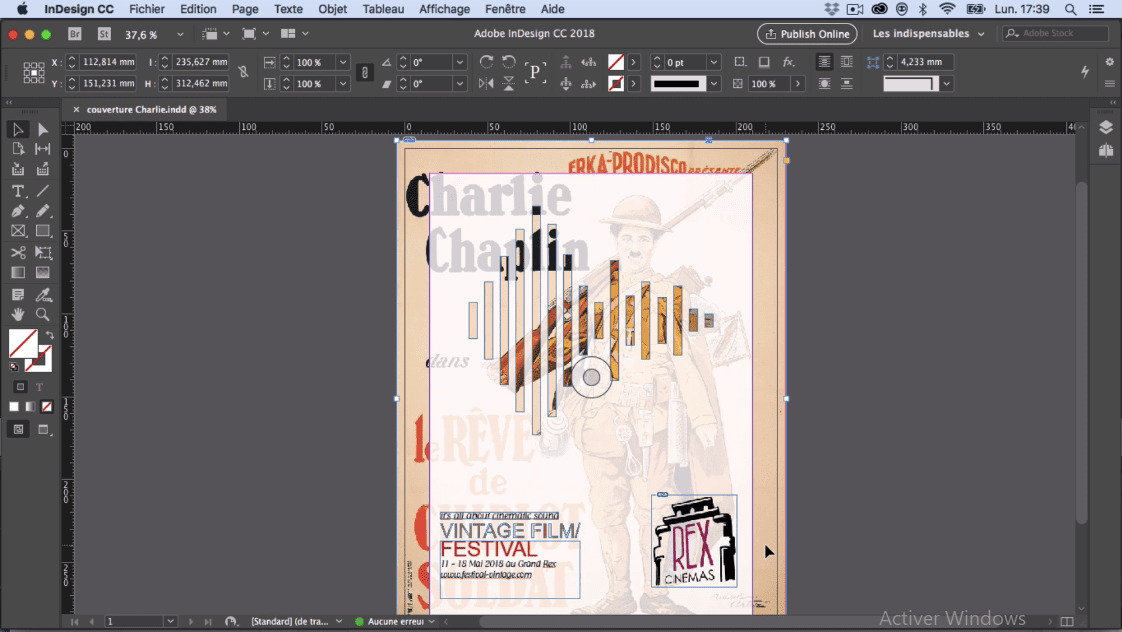Viewport: 1122px width, 632px height.
Task: Open the Les indispensables workspace dropdown
Action: 928,34
